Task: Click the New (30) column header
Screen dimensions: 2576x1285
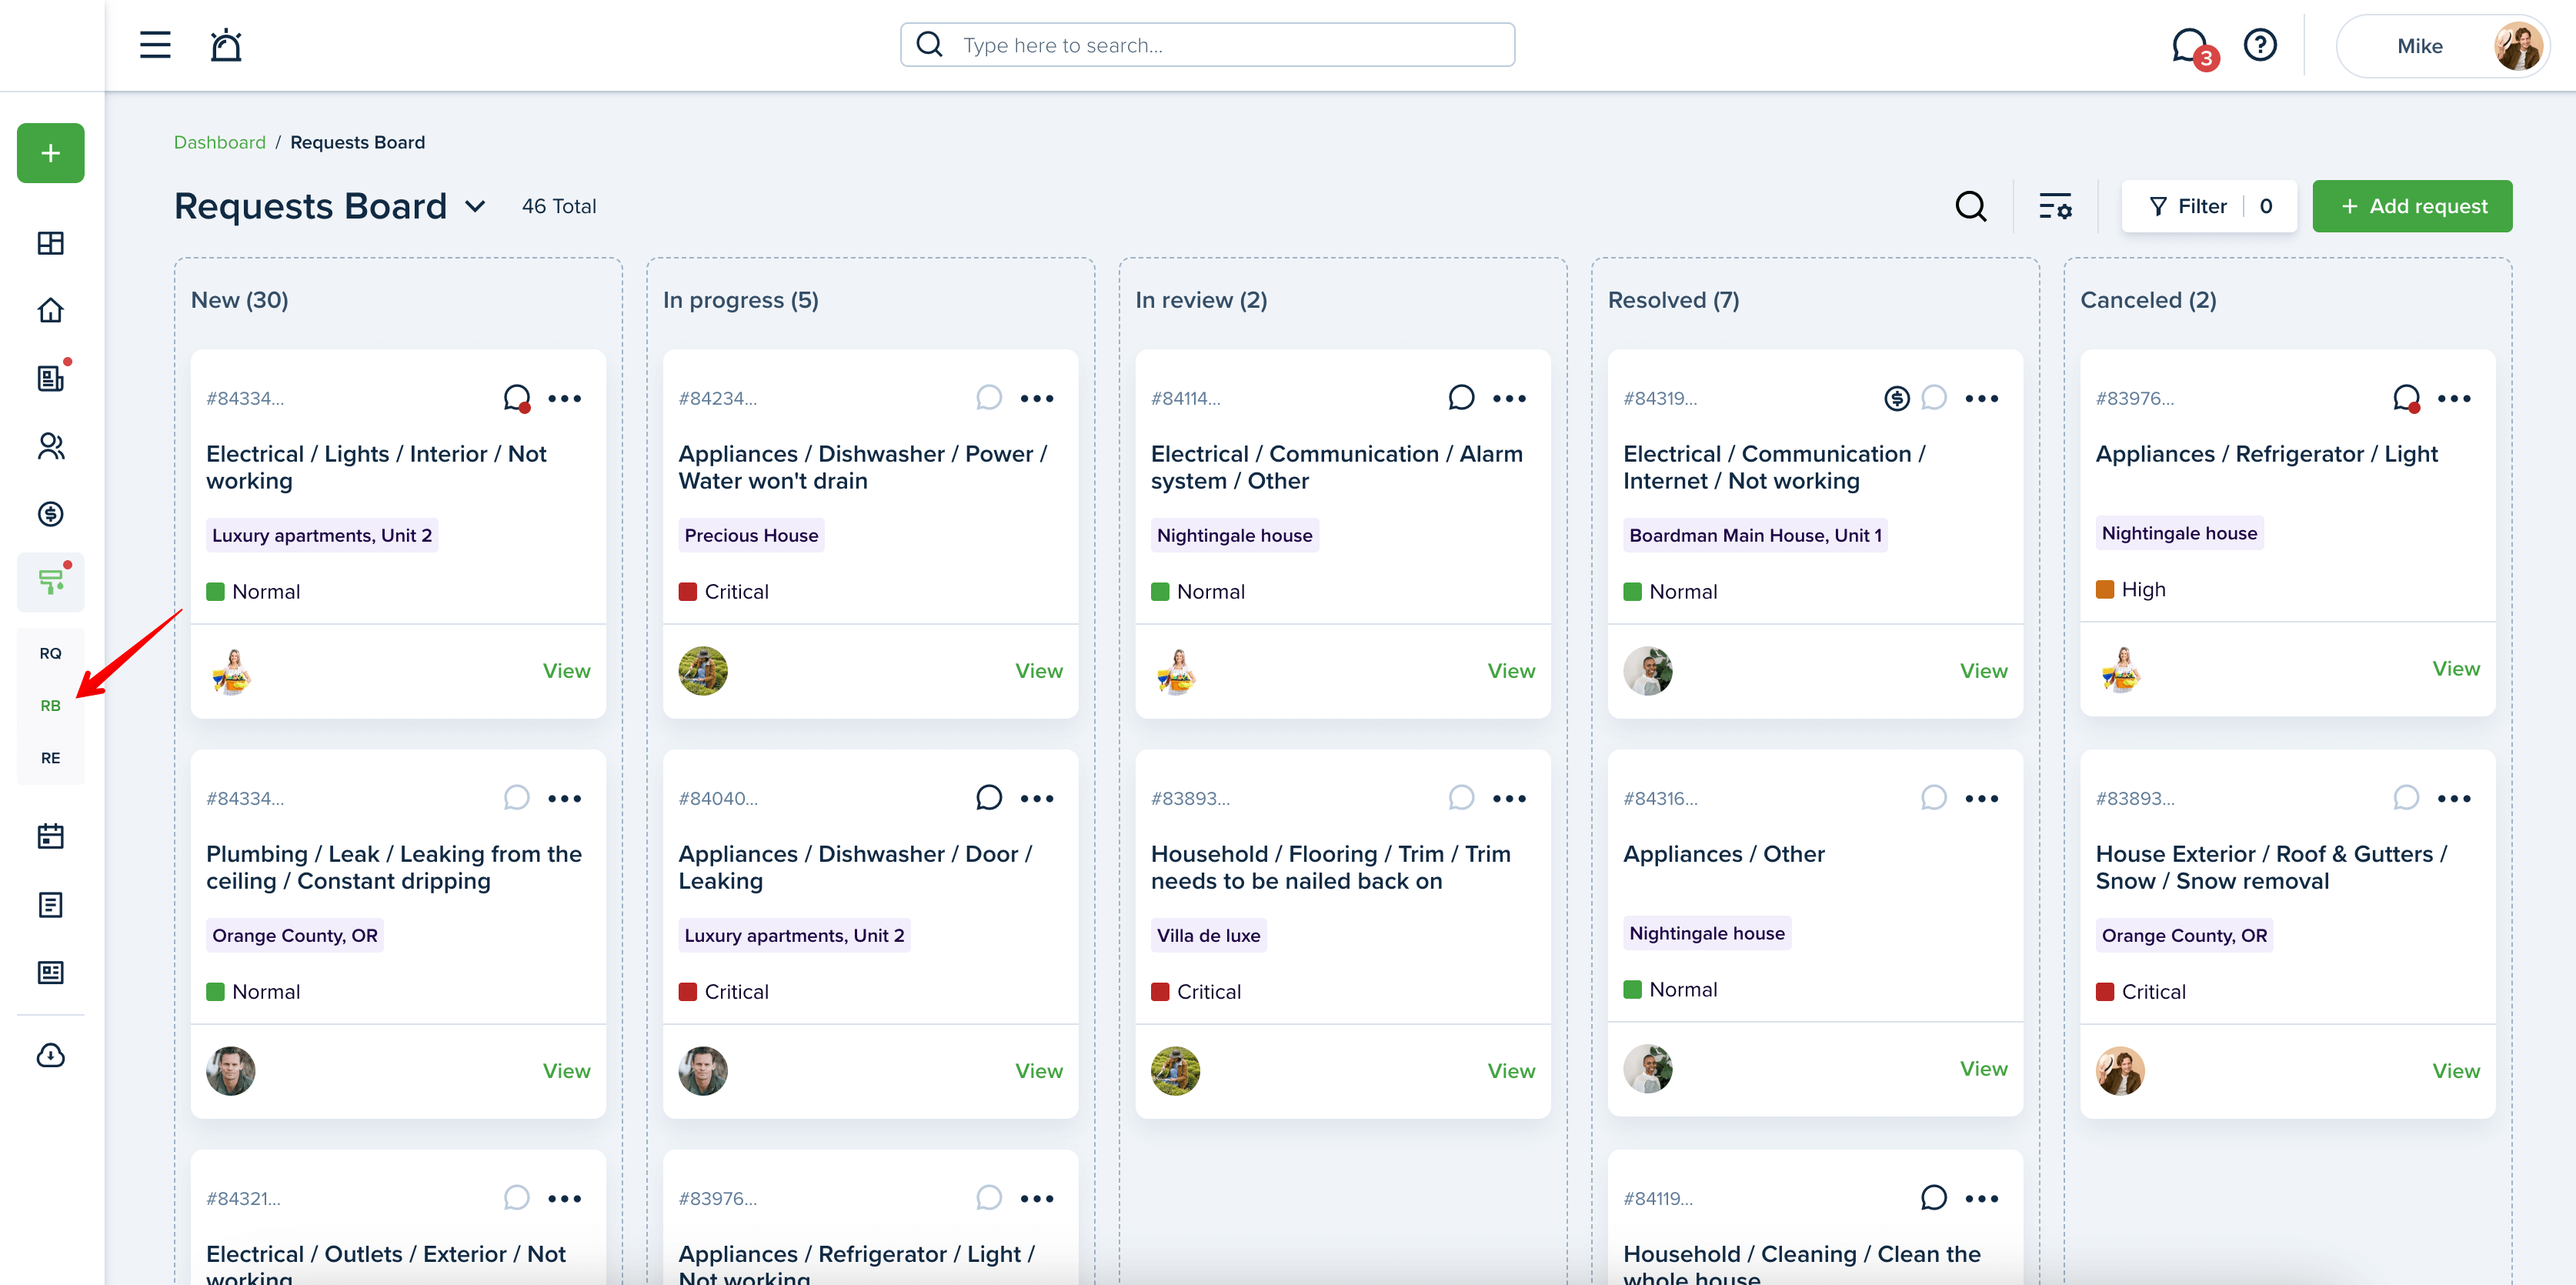Action: (x=240, y=300)
